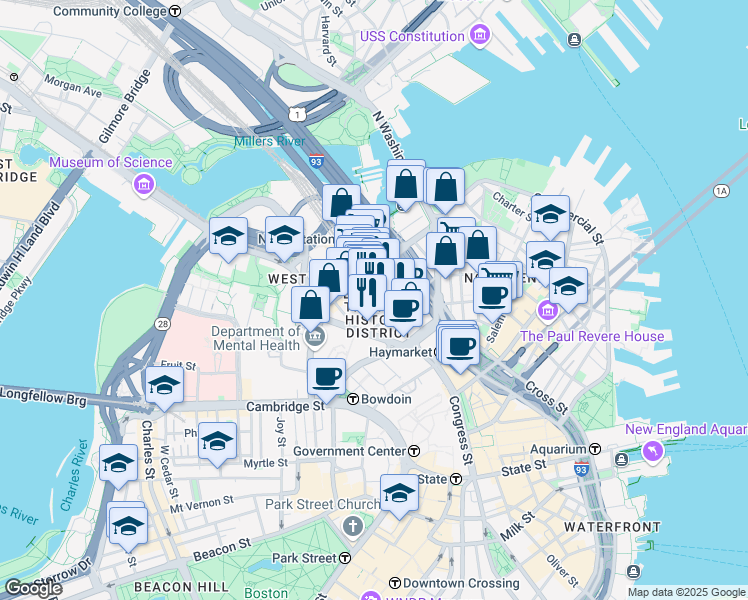748x600 pixels.
Task: Click graduation cap marker beside State station
Action: point(399,496)
